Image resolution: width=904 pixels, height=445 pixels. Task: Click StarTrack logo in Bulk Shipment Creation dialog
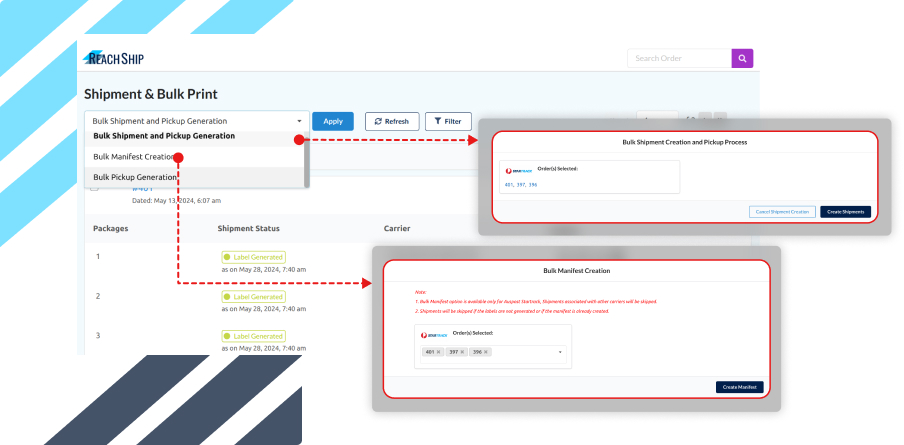(519, 171)
